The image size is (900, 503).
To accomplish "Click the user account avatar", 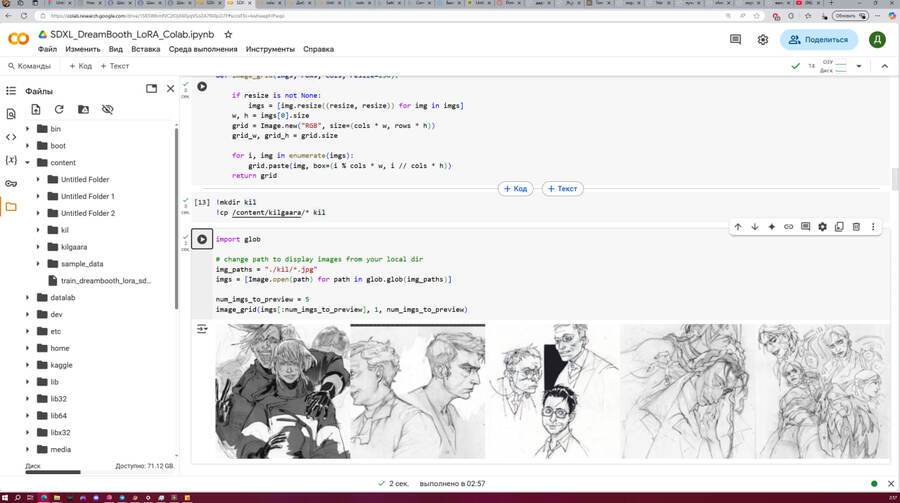I will [877, 40].
